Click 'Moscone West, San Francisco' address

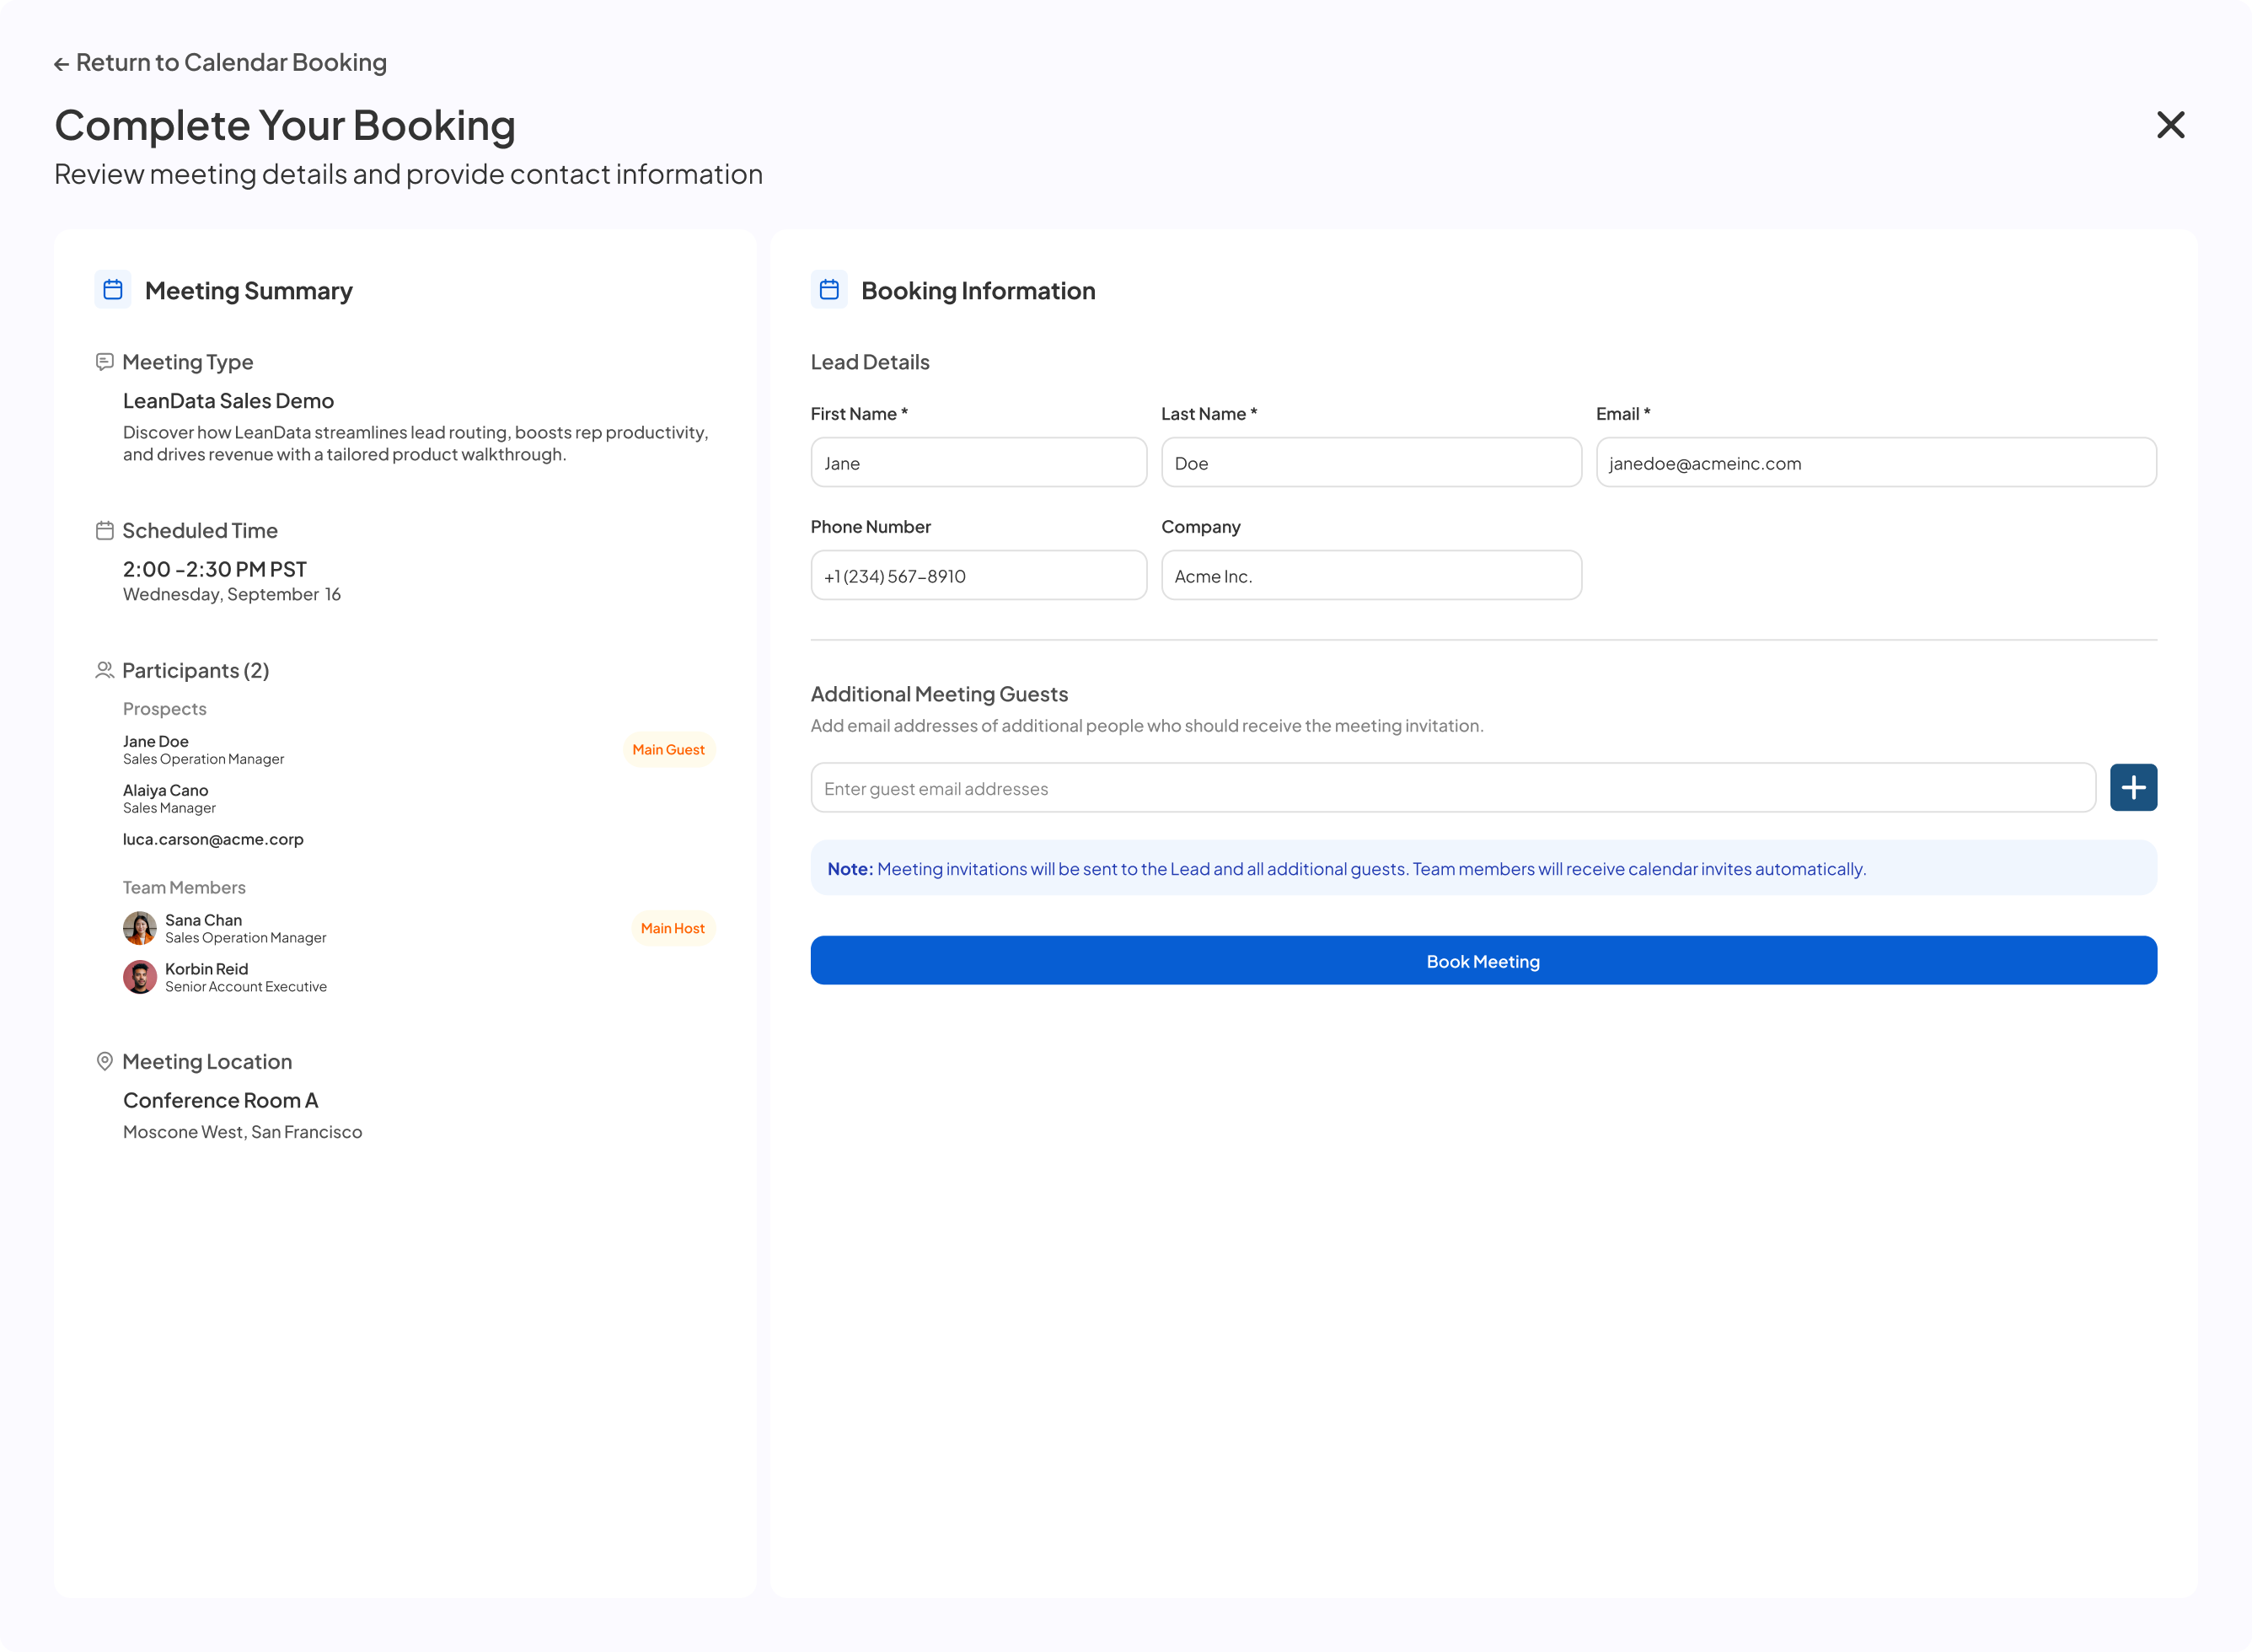pyautogui.click(x=242, y=1132)
